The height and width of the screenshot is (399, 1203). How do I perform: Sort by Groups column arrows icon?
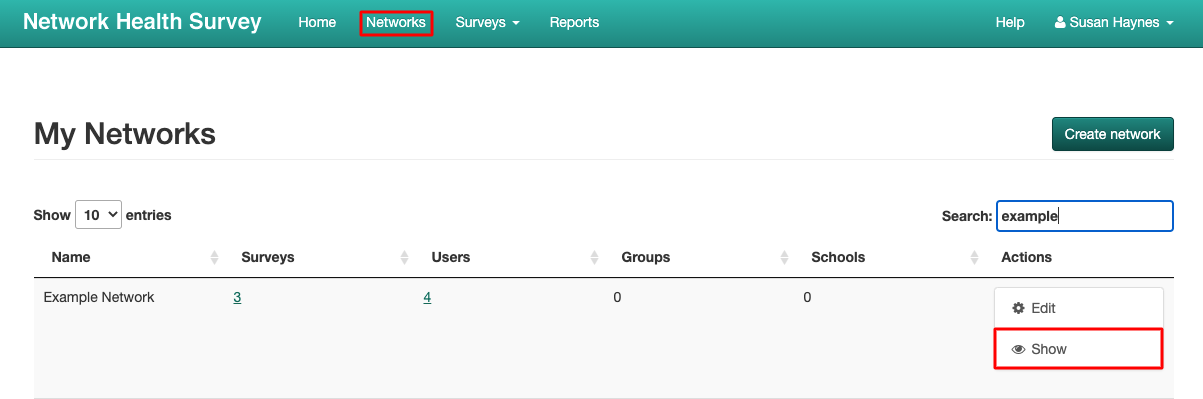coord(784,258)
